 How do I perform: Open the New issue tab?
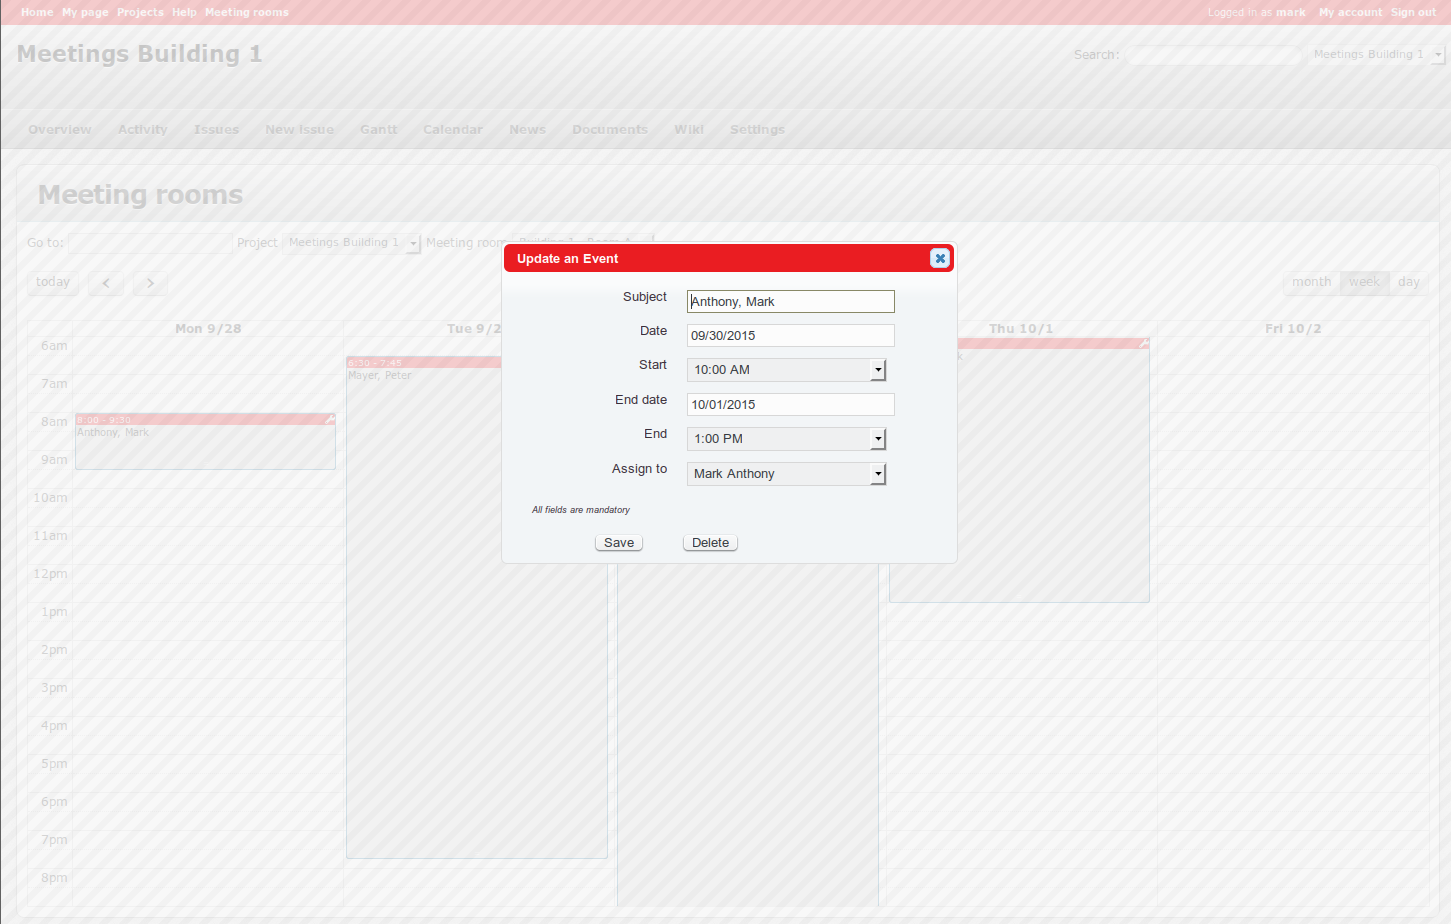pos(299,130)
